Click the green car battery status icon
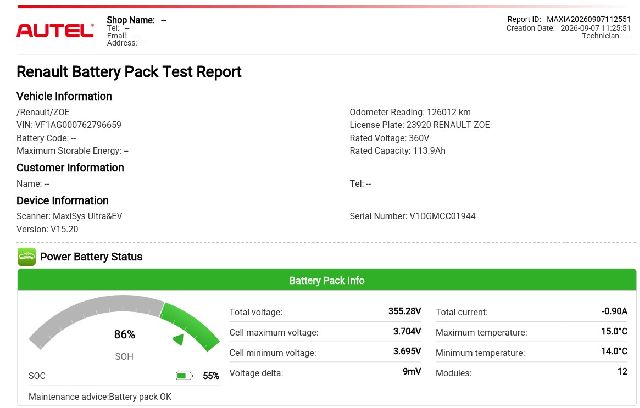 click(27, 257)
